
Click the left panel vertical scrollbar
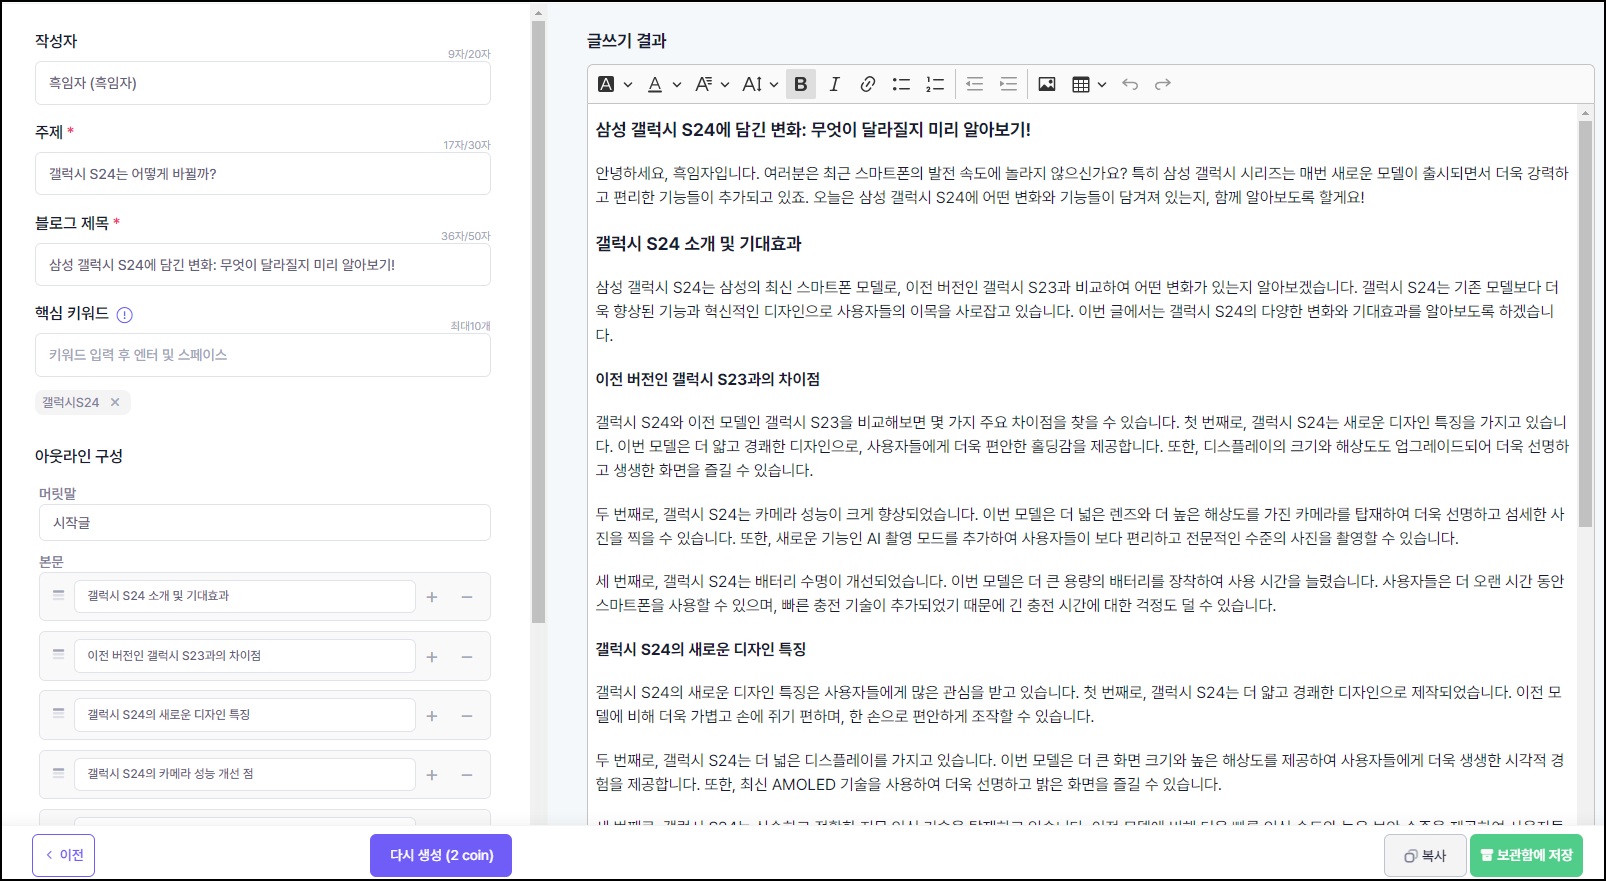click(x=538, y=320)
